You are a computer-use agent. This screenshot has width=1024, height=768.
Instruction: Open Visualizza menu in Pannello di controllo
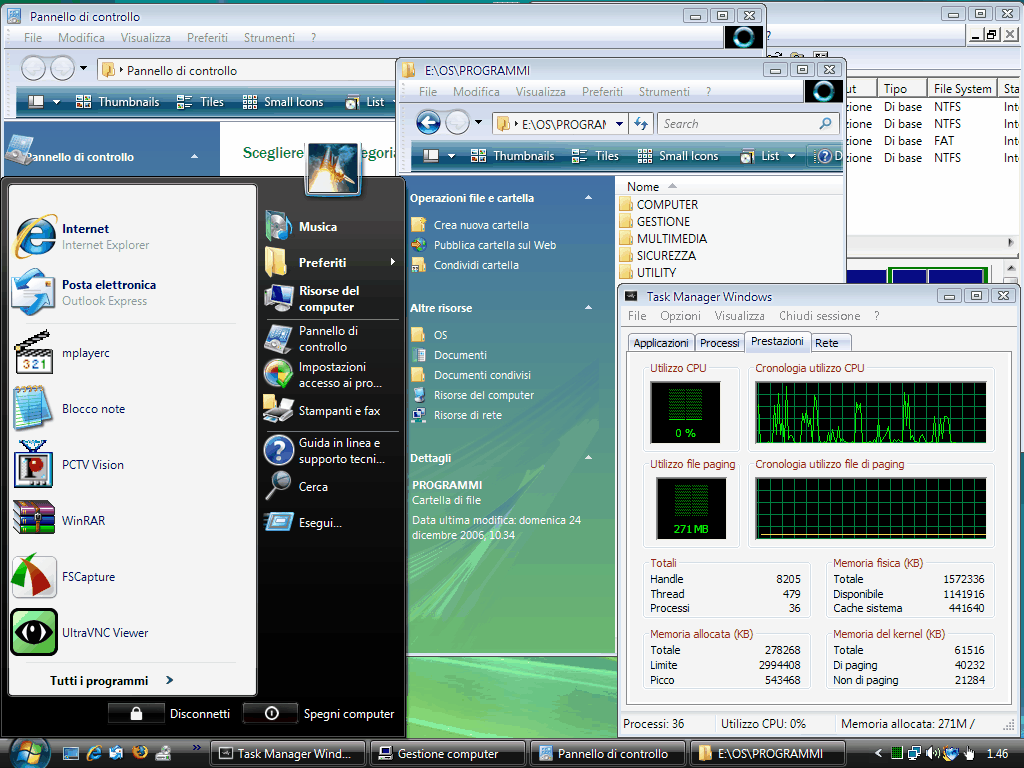(x=145, y=38)
